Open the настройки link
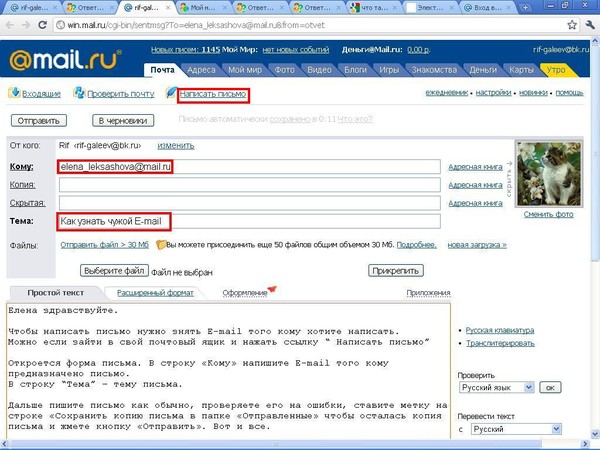600x450 pixels. tap(493, 92)
